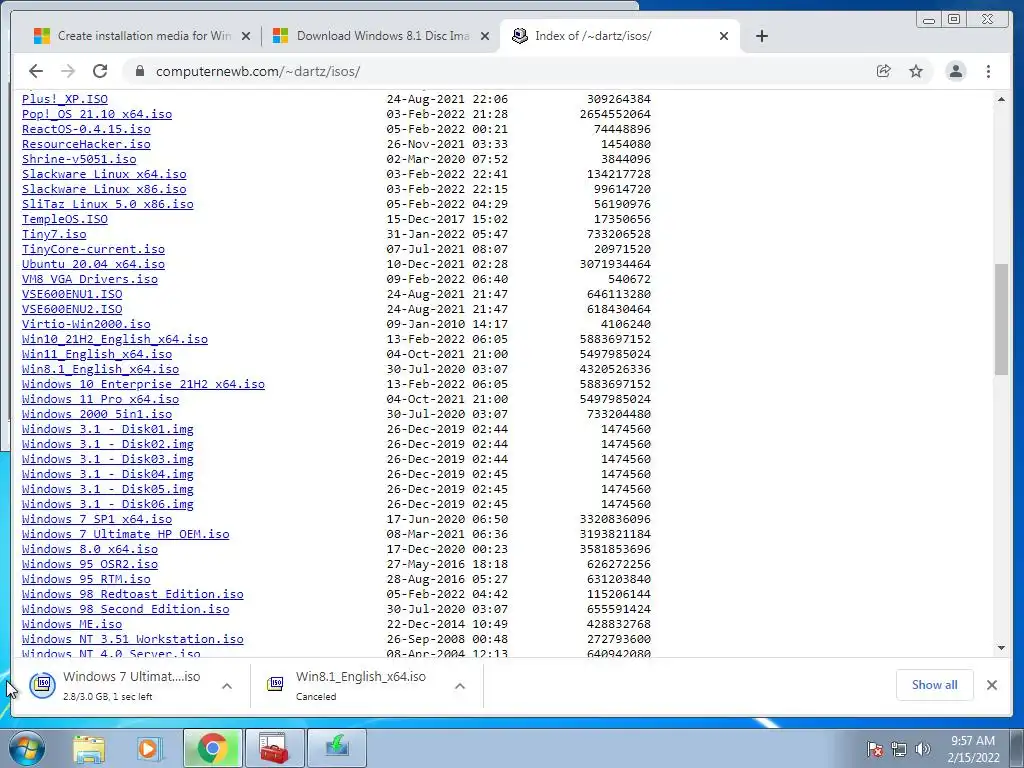Screen dimensions: 1024x768
Task: Download Windows_3.1_-_Disk06.img
Action: pos(108,505)
